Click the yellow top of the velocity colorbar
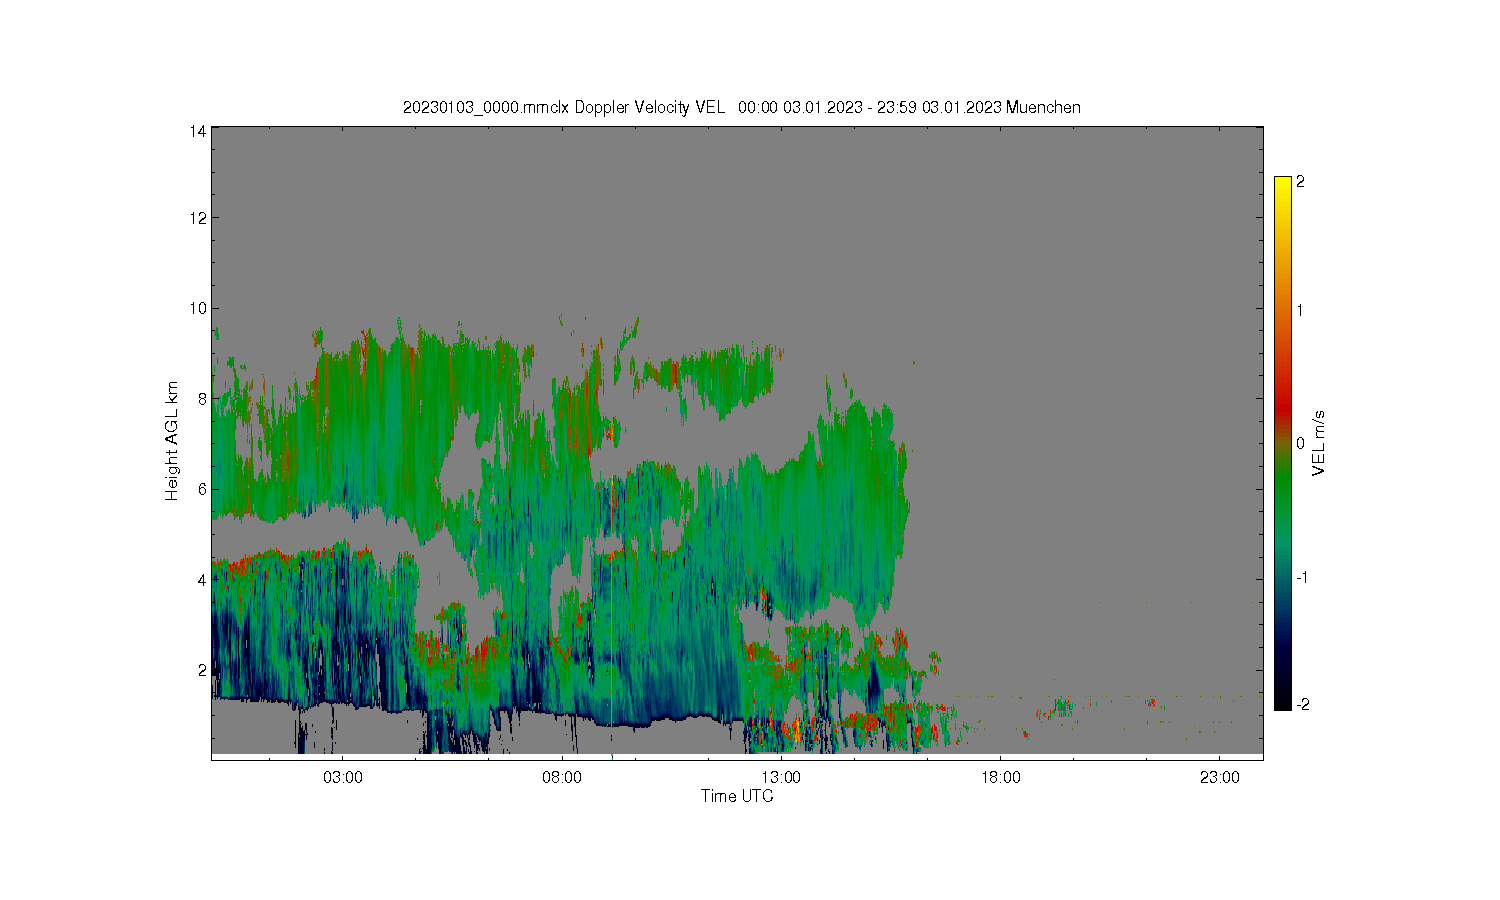 [x=1283, y=185]
